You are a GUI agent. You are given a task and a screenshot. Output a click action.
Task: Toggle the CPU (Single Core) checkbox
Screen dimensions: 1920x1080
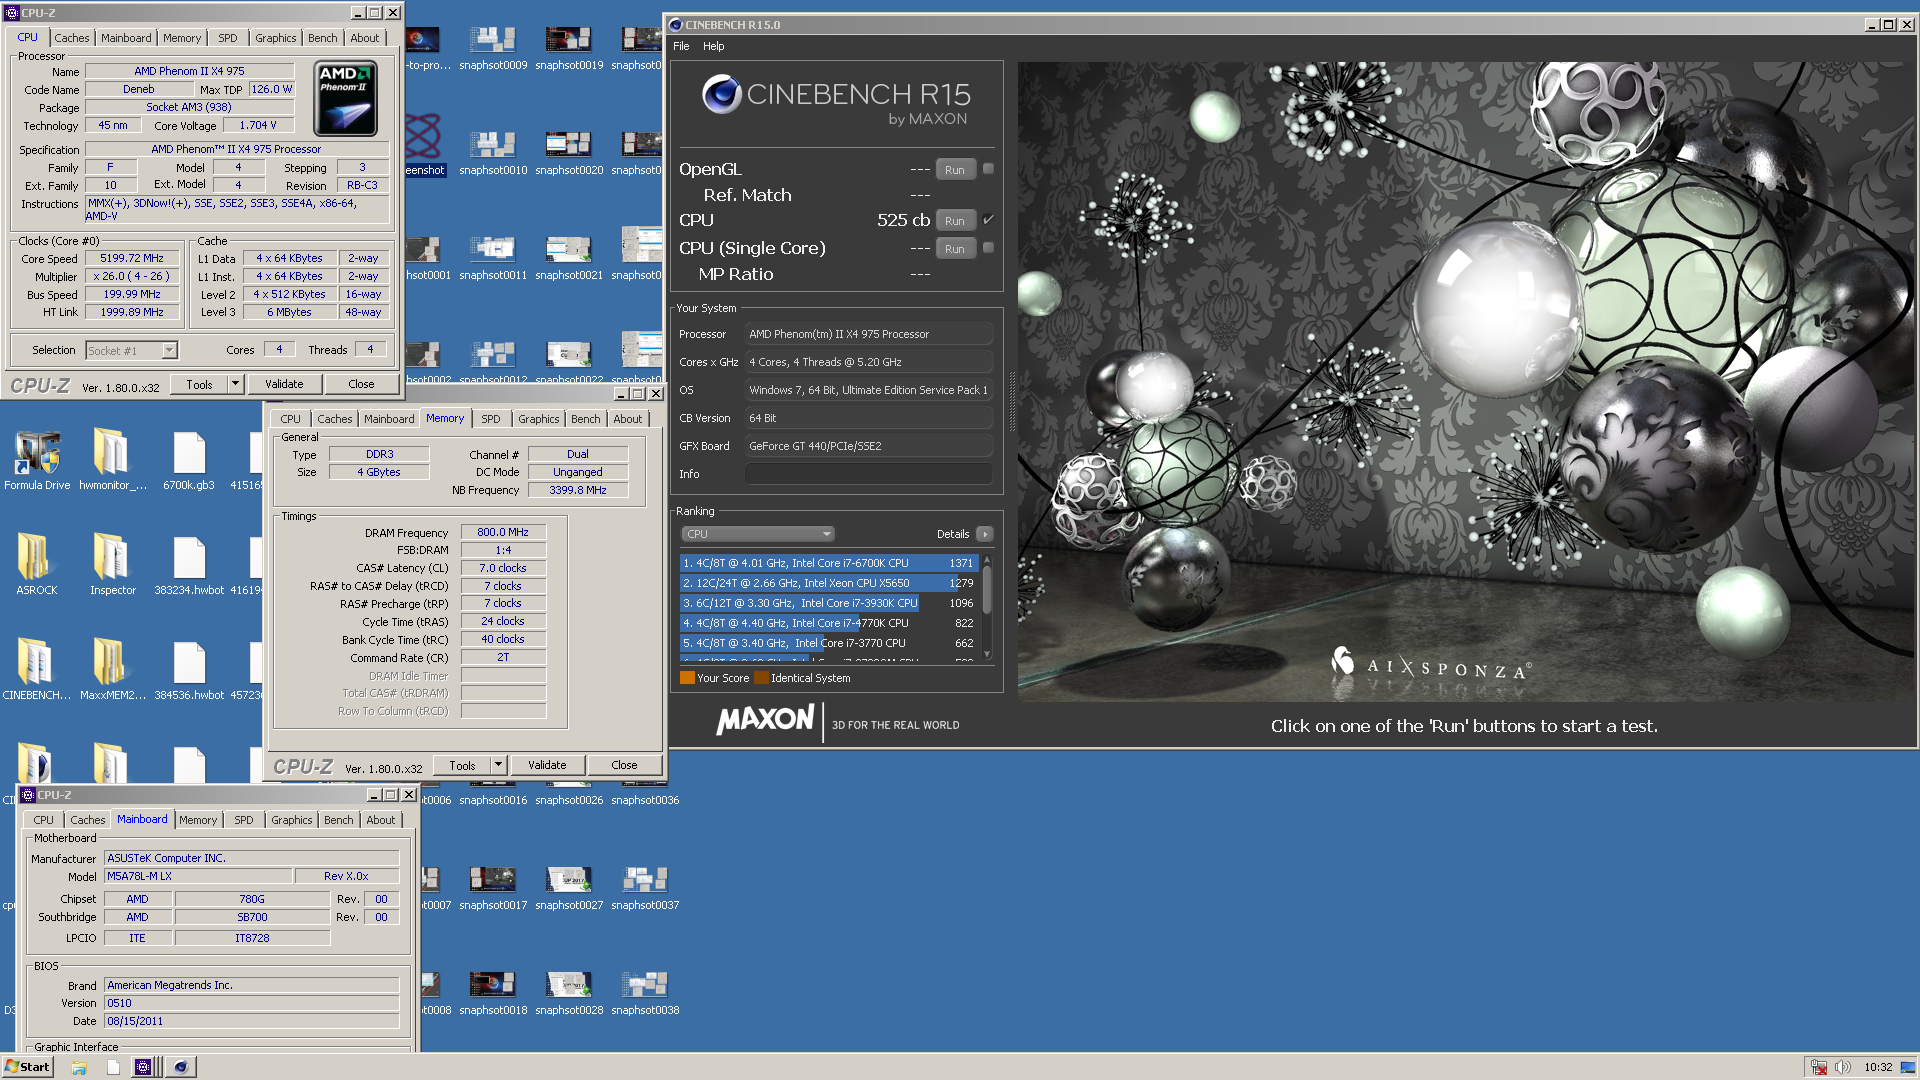pos(988,247)
